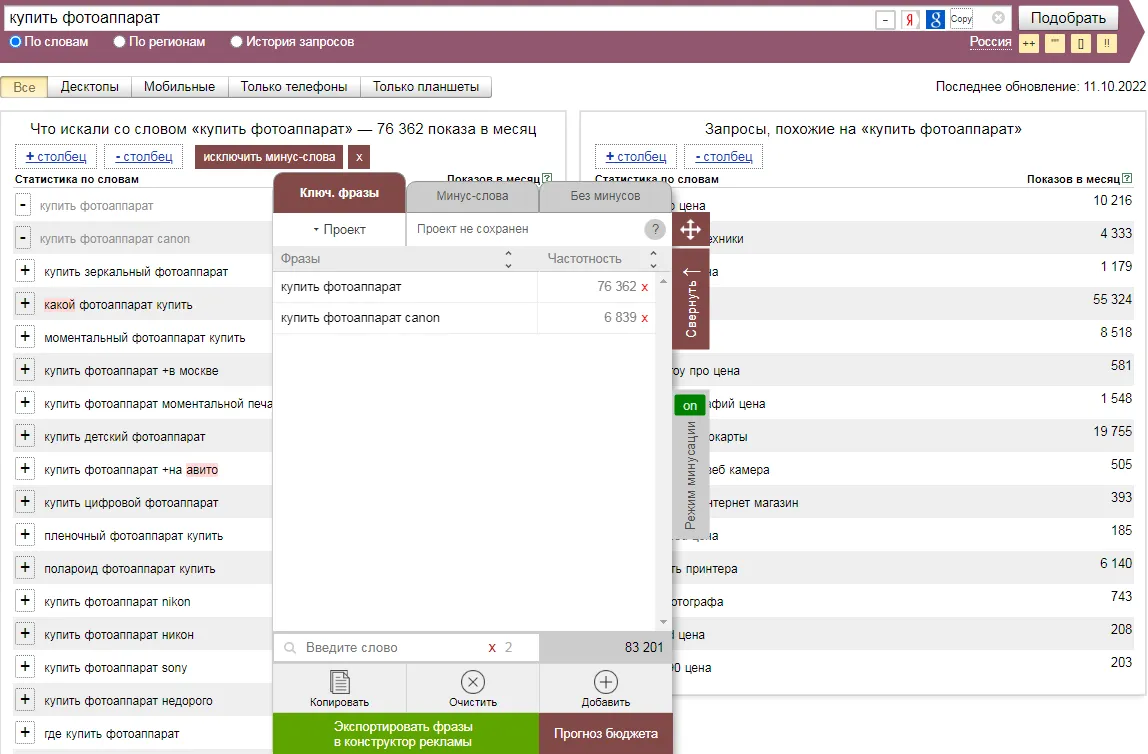Click the help icon beside left 'Показов в месяц'
Viewport: 1148px width, 754px height.
547,178
